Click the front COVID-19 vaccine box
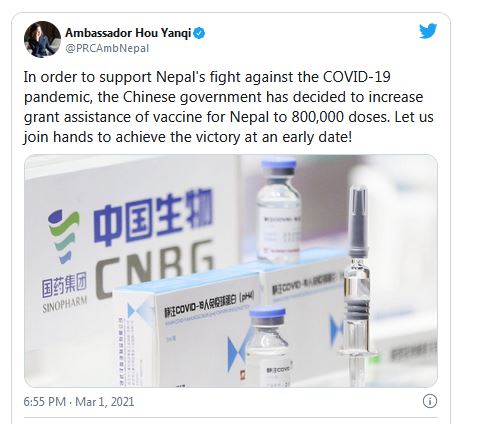Screen dimensions: 489x424 (x=187, y=332)
